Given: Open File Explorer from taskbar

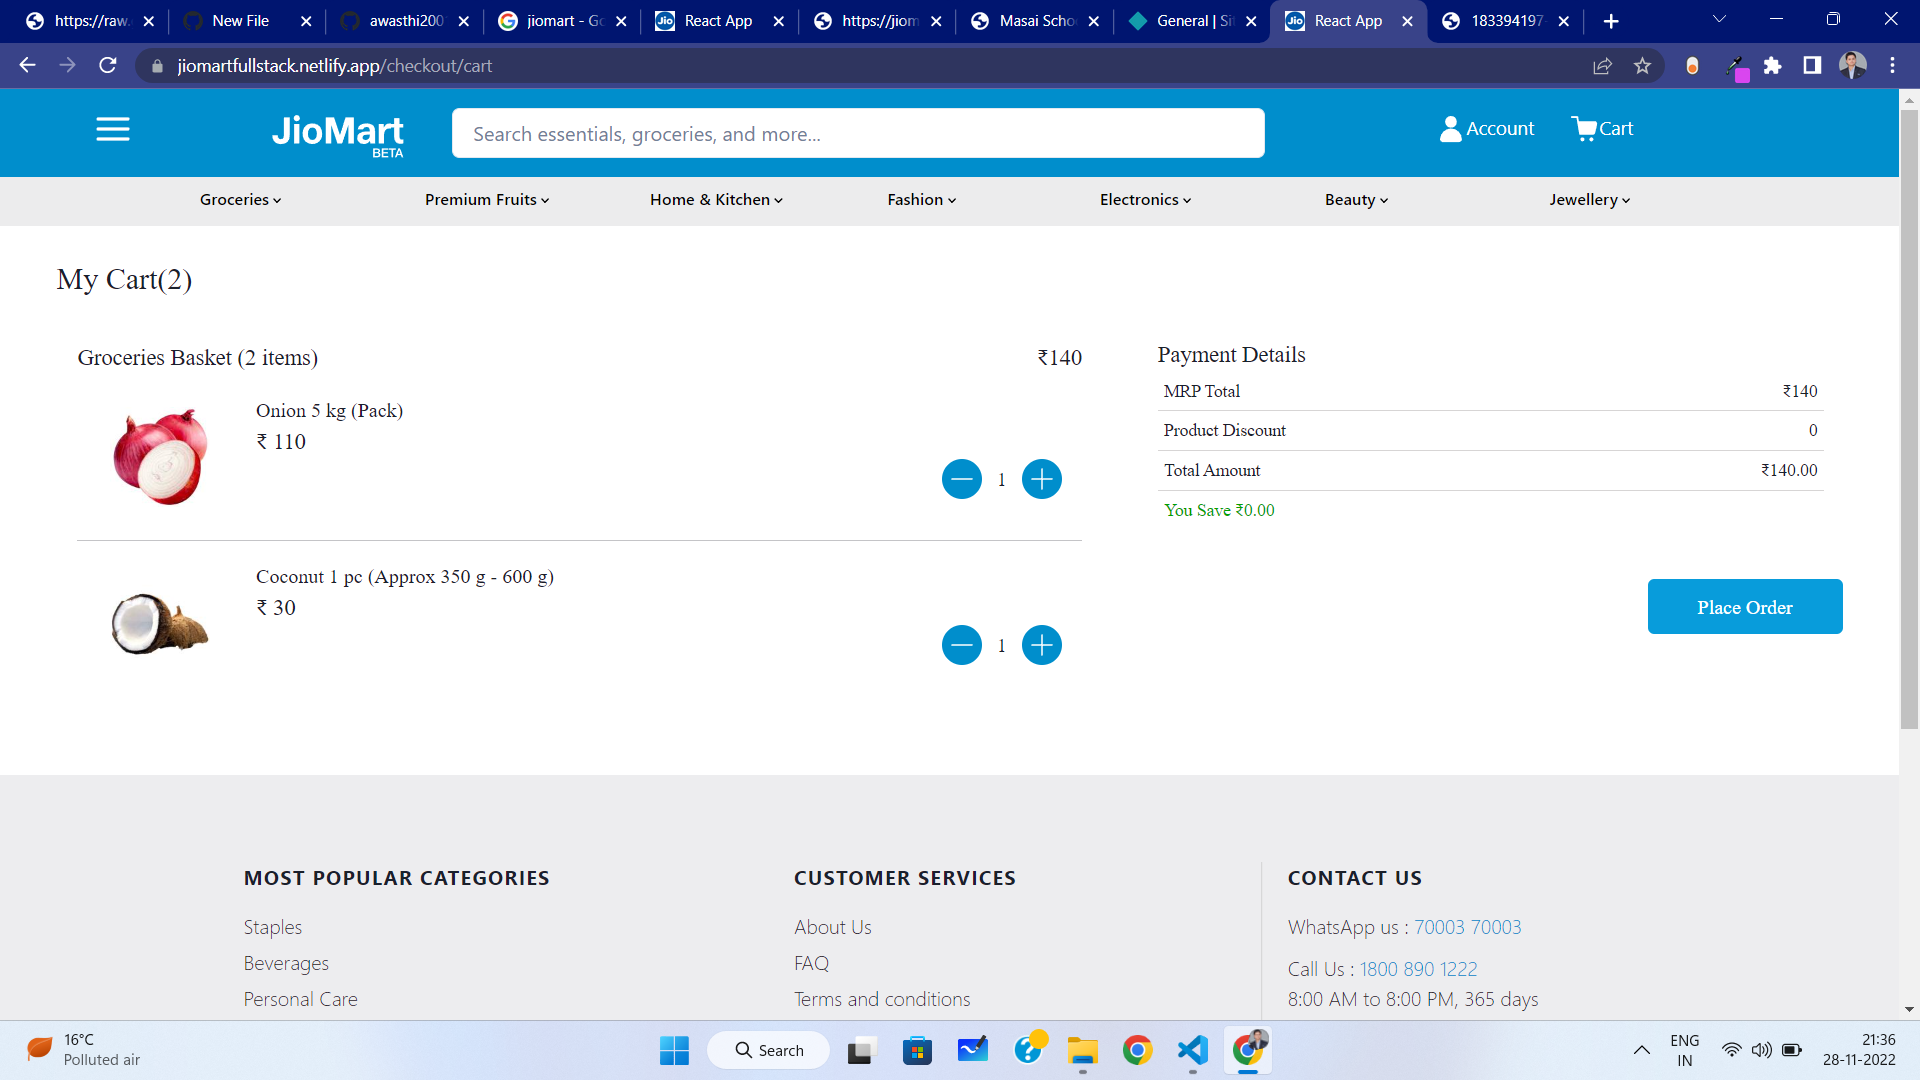Looking at the screenshot, I should 1082,1050.
